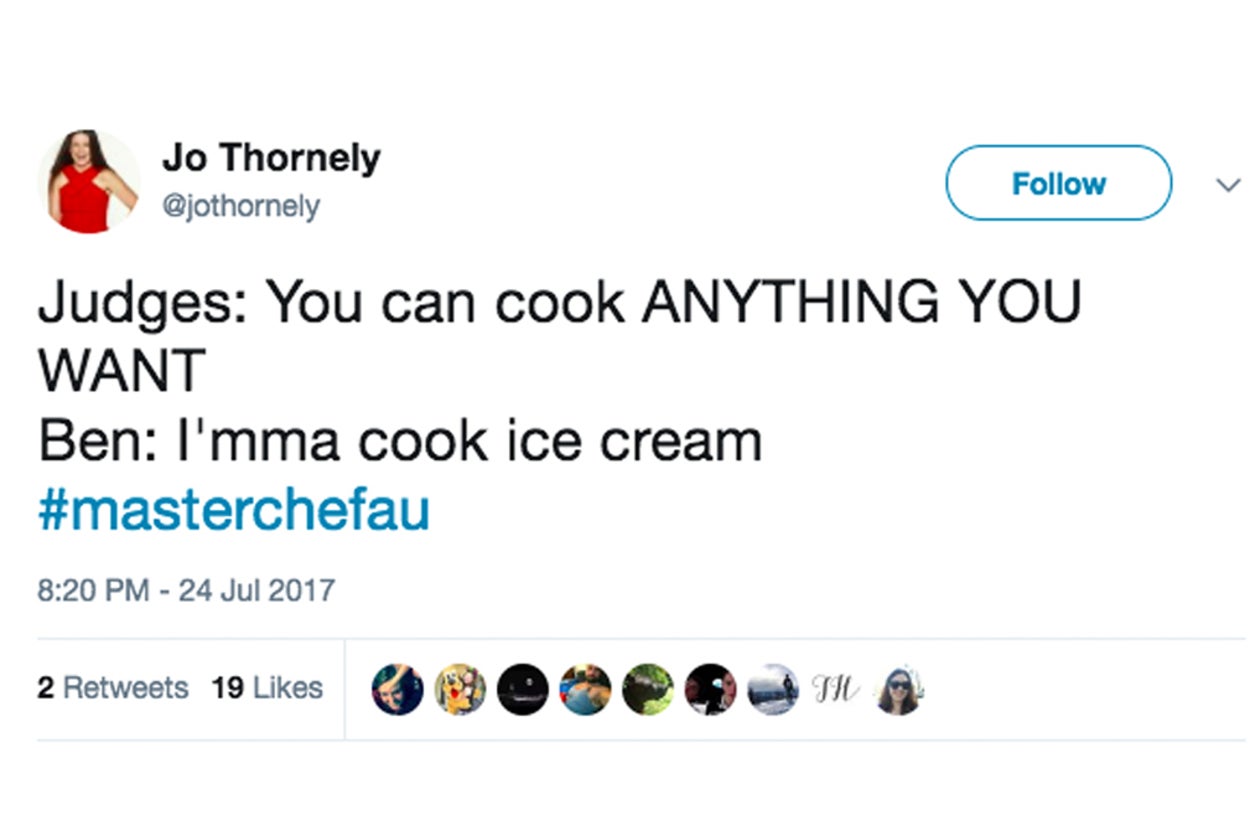Image resolution: width=1250 pixels, height=830 pixels.
Task: Expand the tweet options chevron beside Follow
Action: (x=1226, y=184)
